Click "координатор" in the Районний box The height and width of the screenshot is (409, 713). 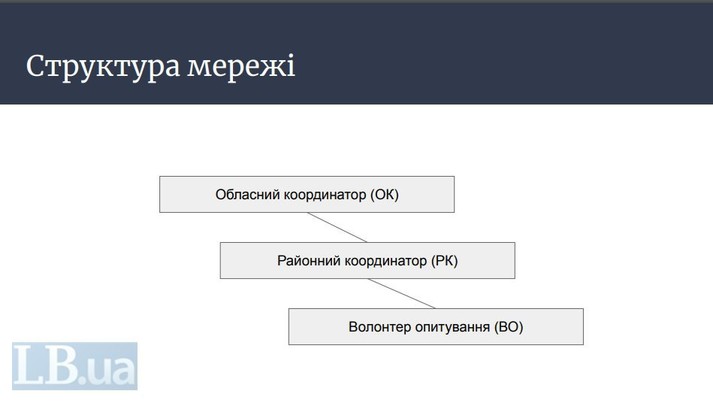383,261
